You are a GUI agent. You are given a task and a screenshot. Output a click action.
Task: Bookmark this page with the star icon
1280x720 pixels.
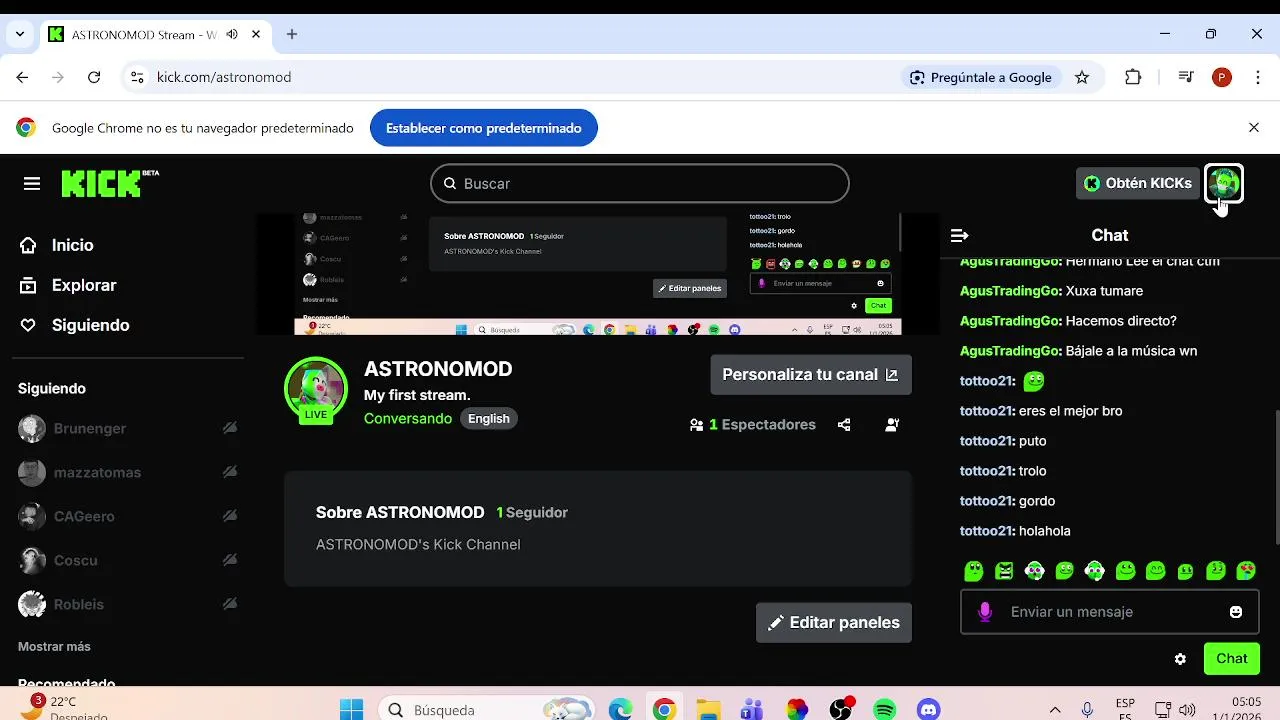pos(1082,77)
